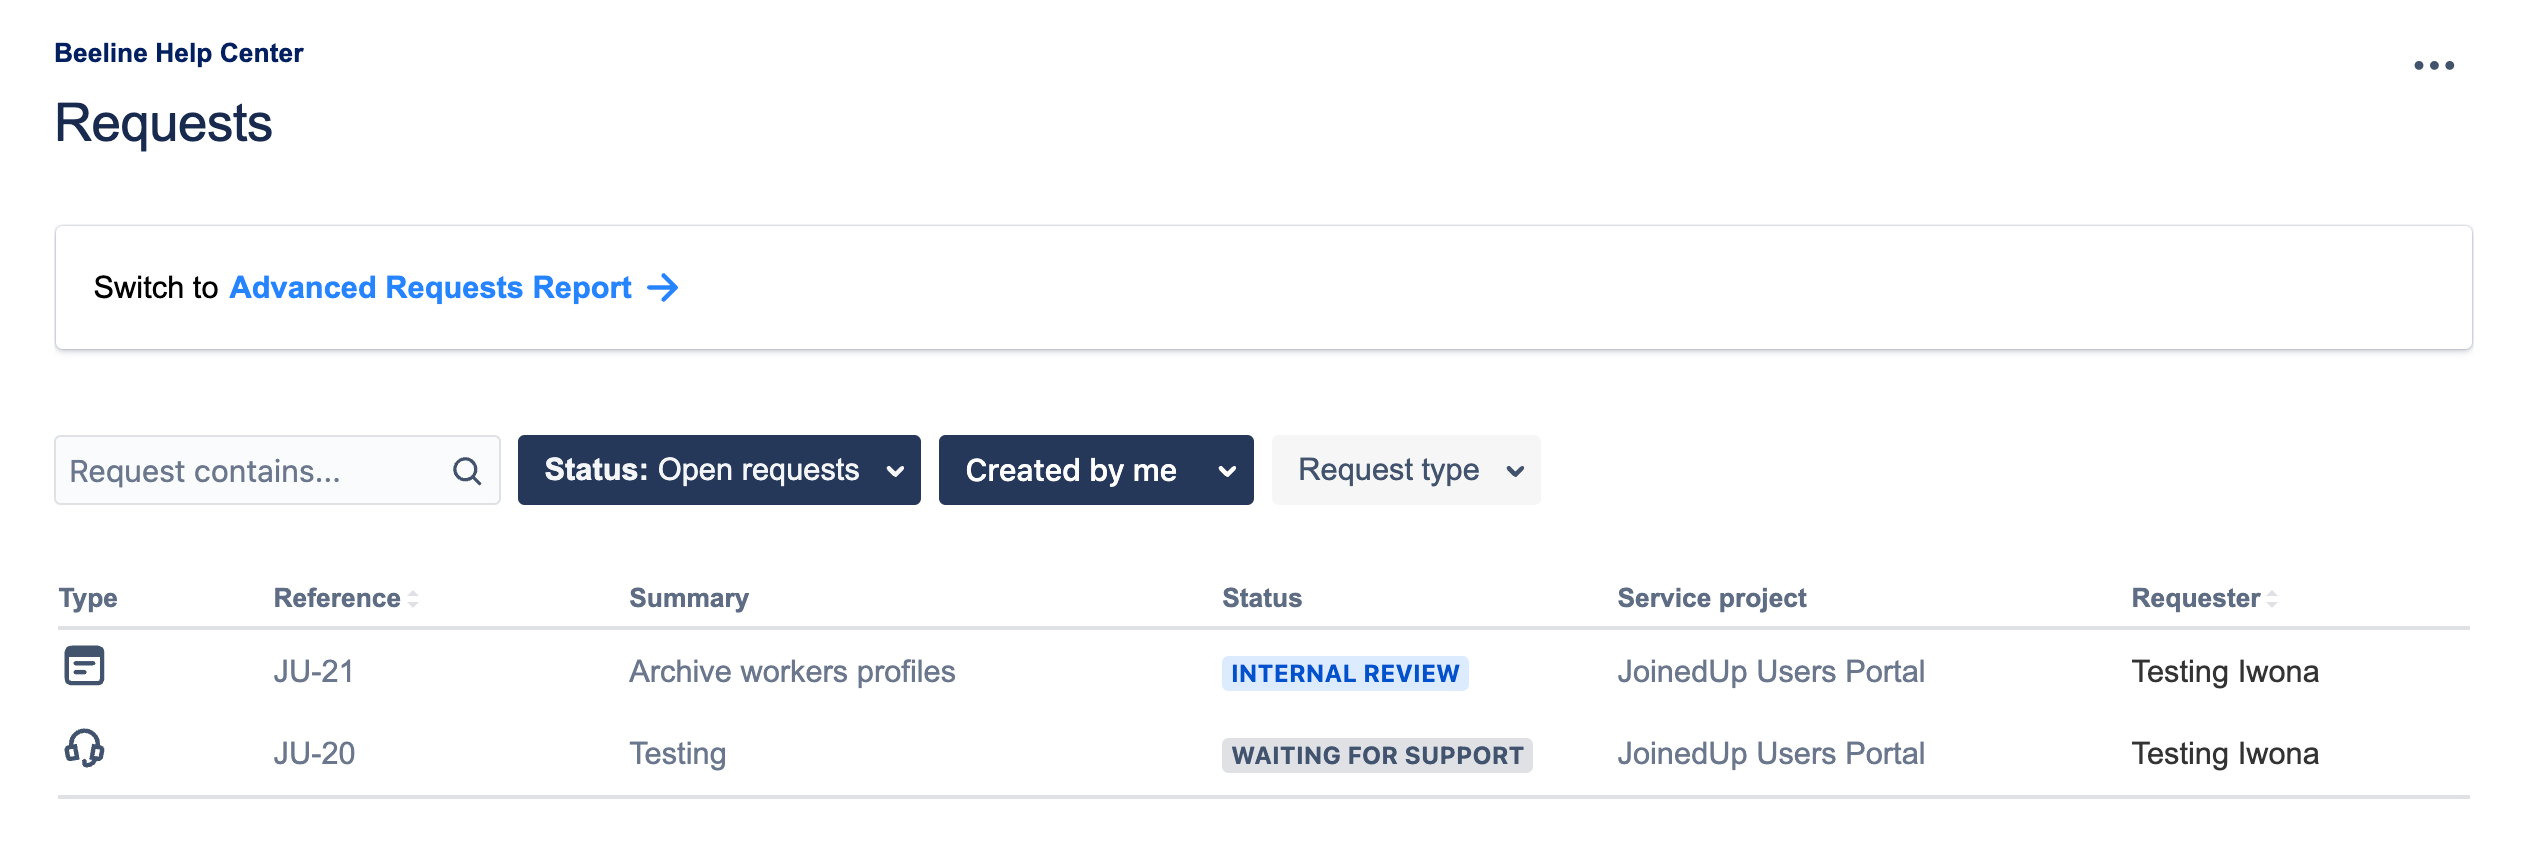Open the Archive workers profiles summary

[x=792, y=672]
